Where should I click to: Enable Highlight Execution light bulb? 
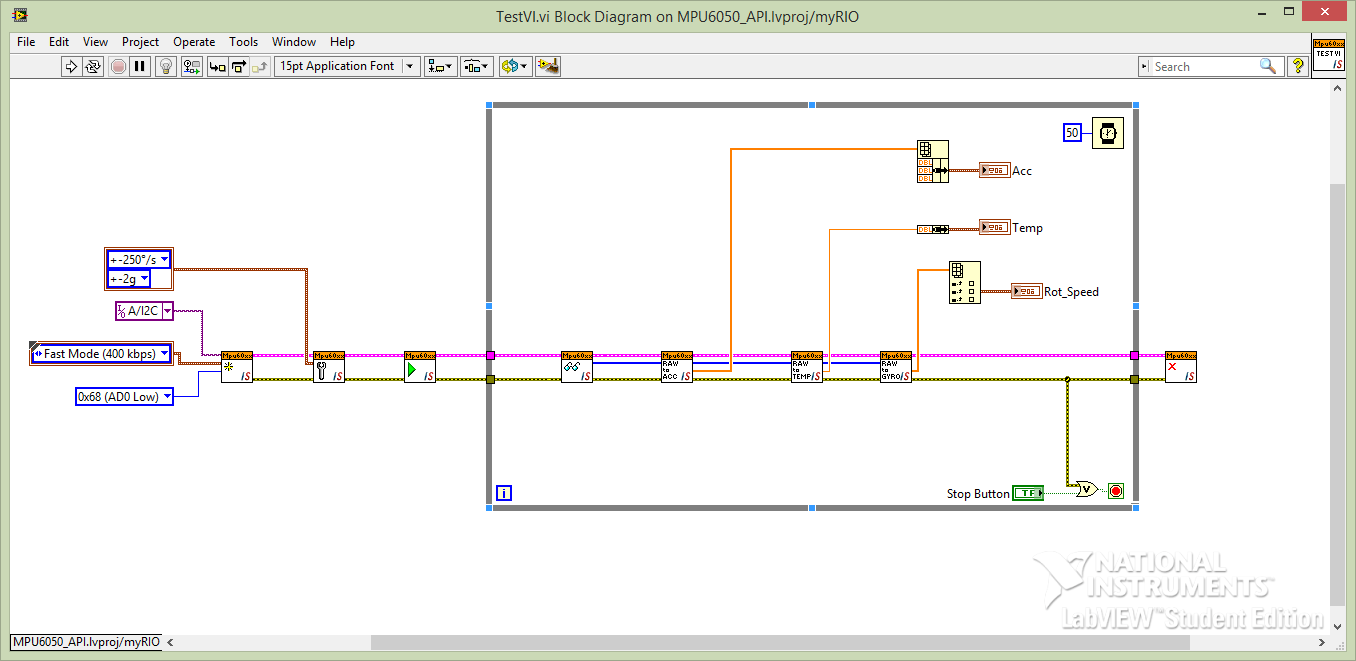165,66
